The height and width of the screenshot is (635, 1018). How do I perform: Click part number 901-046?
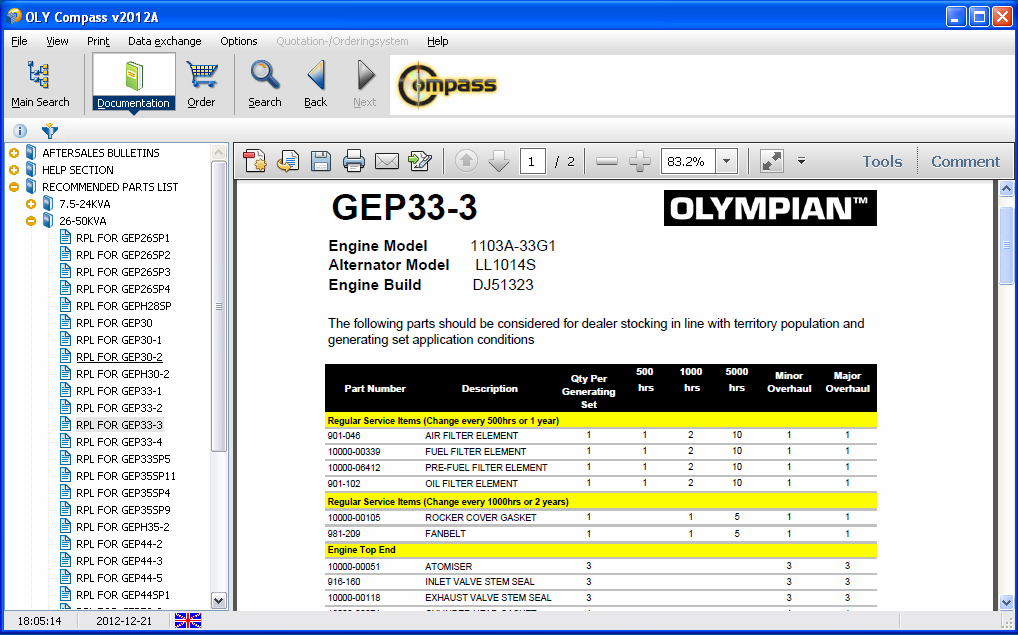(344, 435)
